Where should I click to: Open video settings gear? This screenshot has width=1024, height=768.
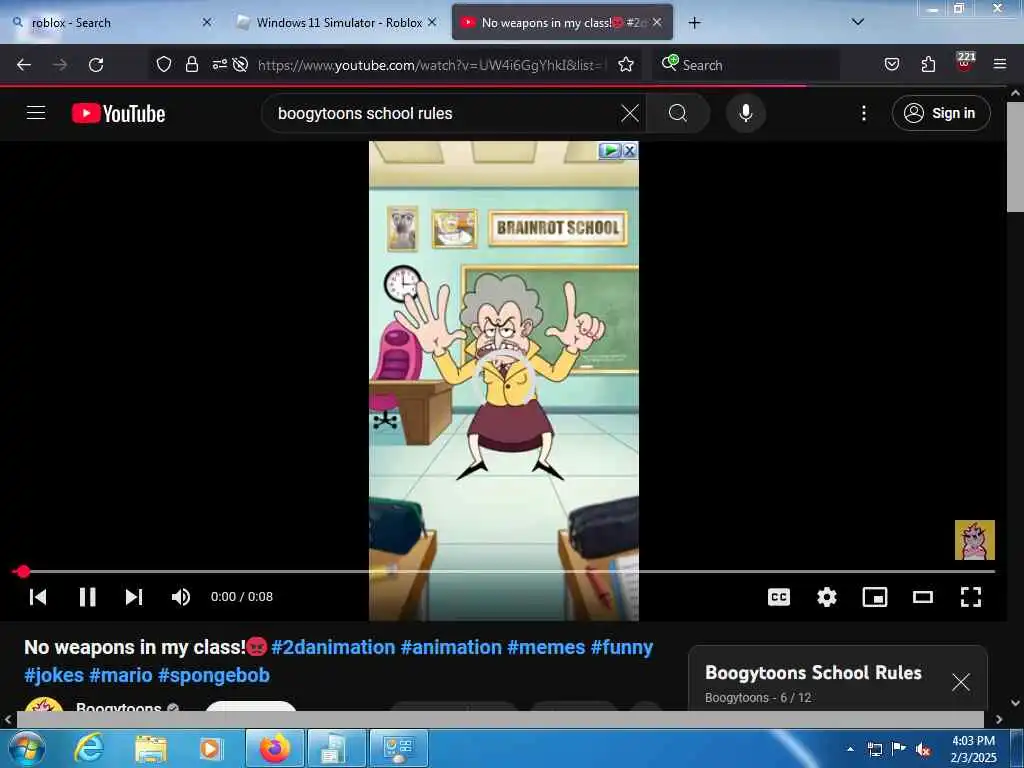click(x=827, y=596)
